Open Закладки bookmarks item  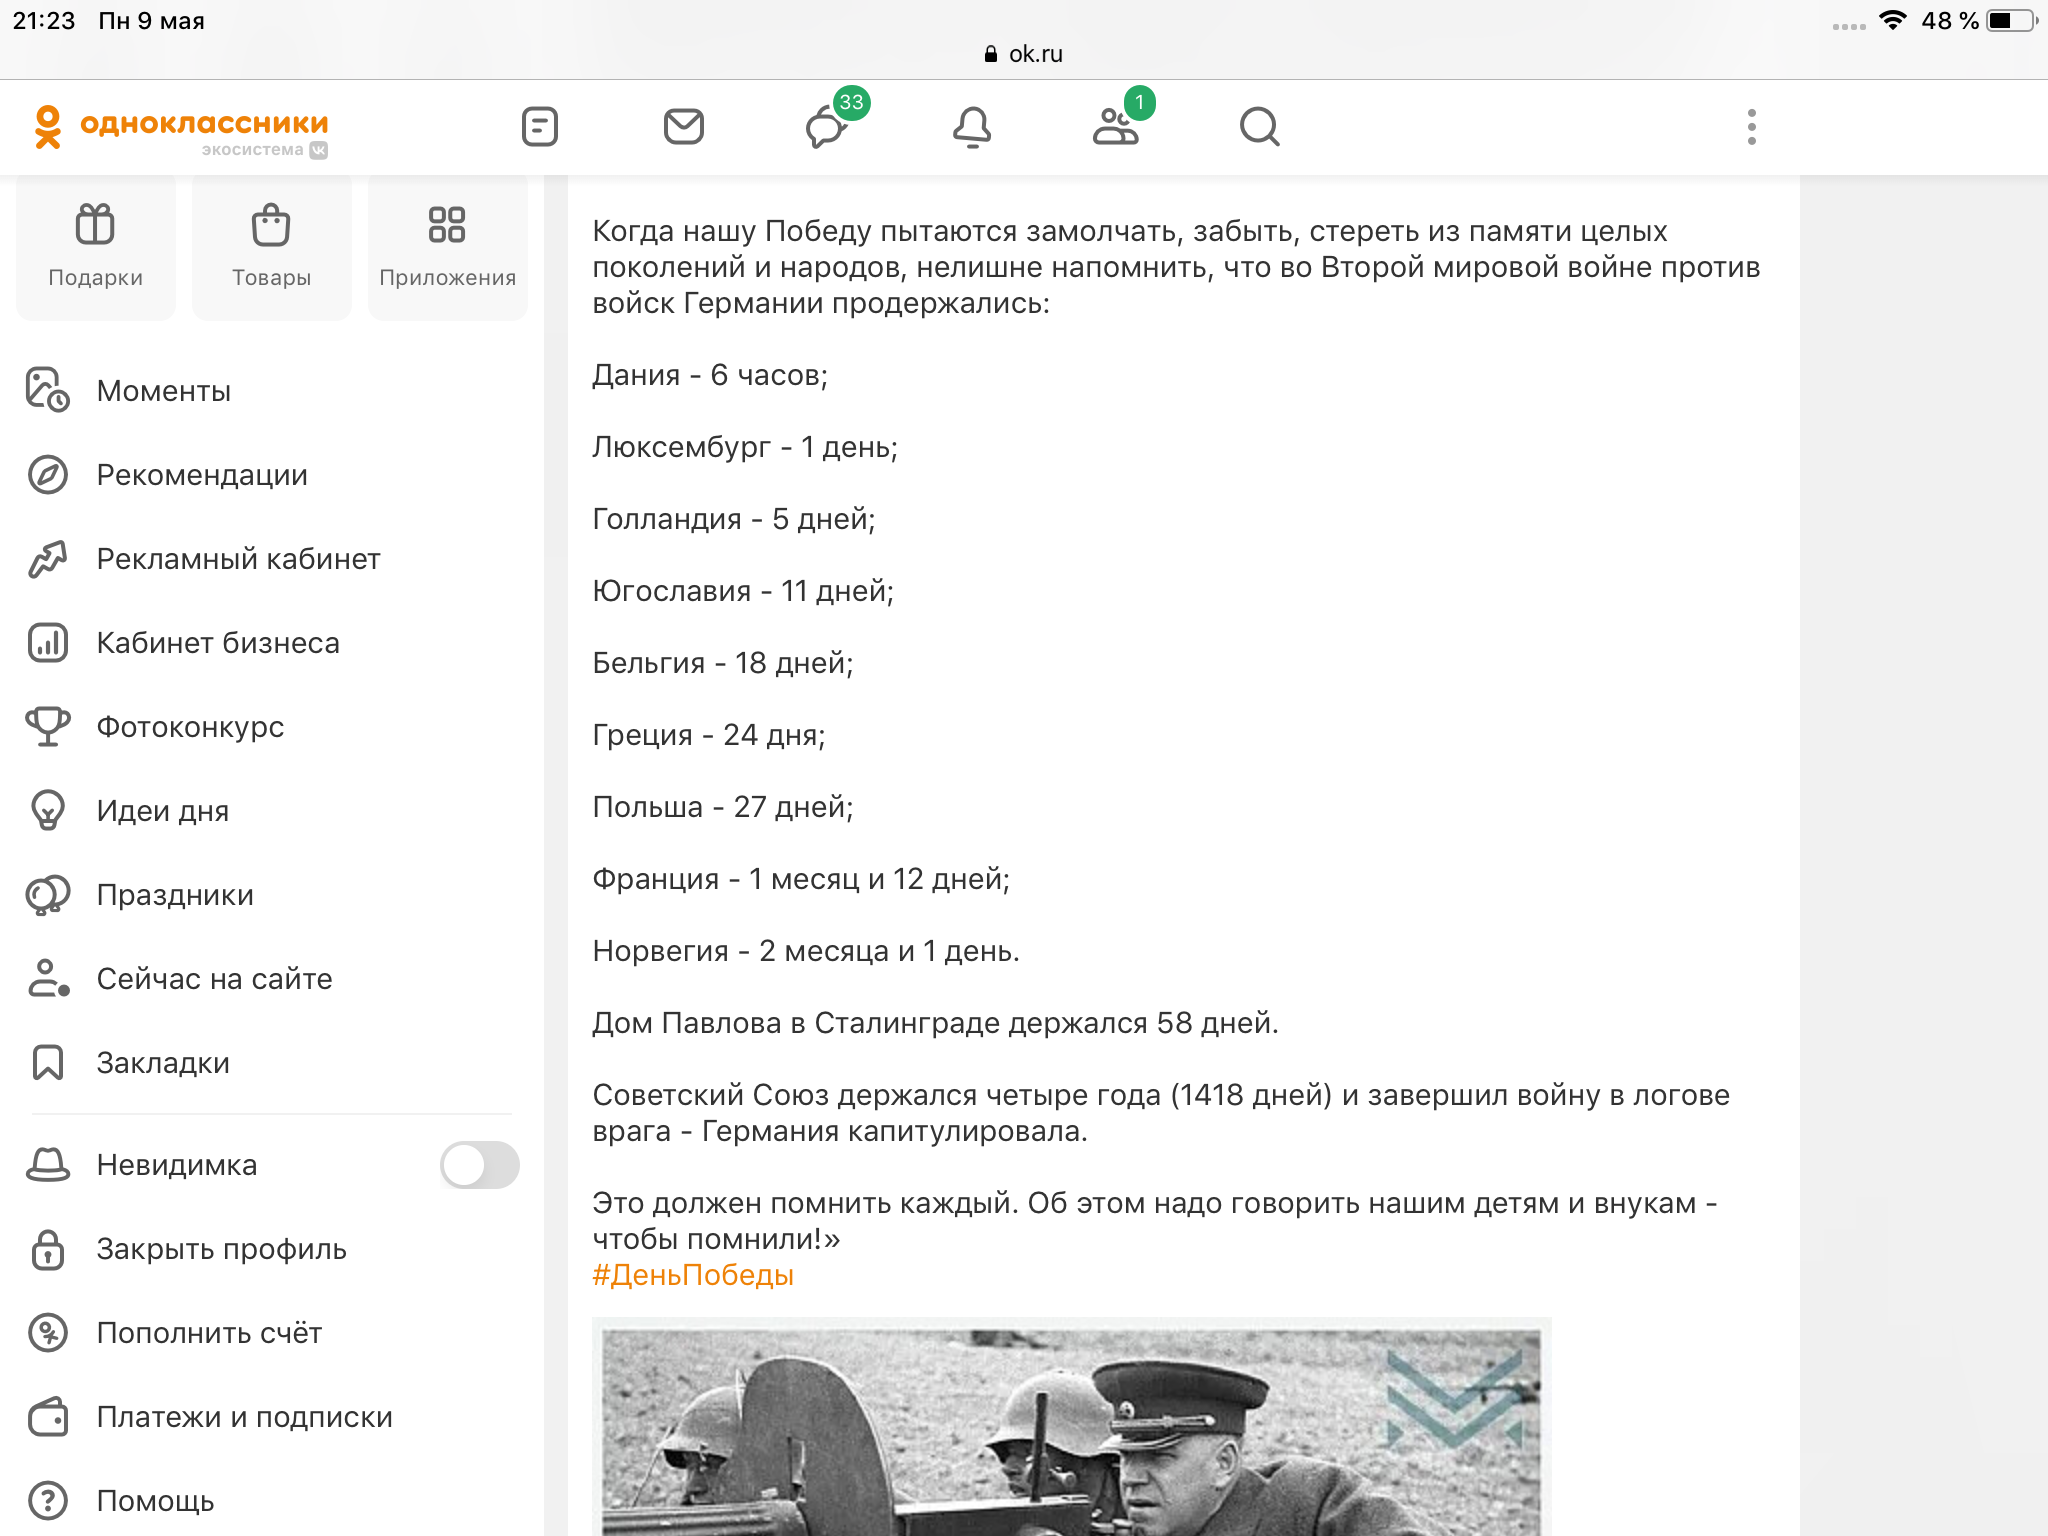click(x=163, y=1063)
